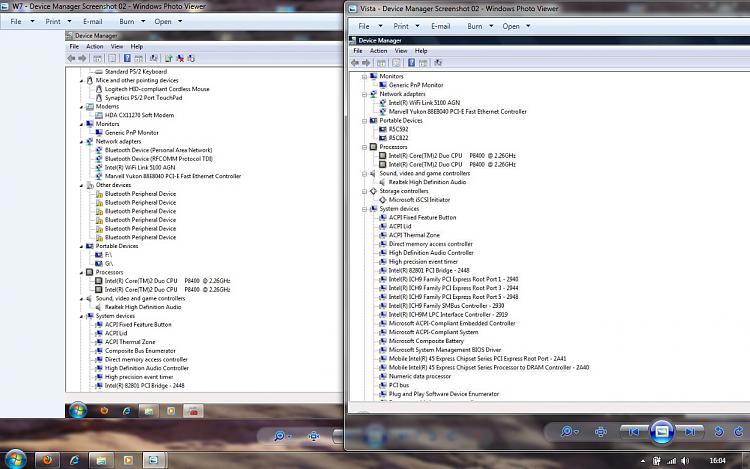Open Internet Explorer from the bottom main taskbar
This screenshot has height=469, width=750.
(74, 460)
